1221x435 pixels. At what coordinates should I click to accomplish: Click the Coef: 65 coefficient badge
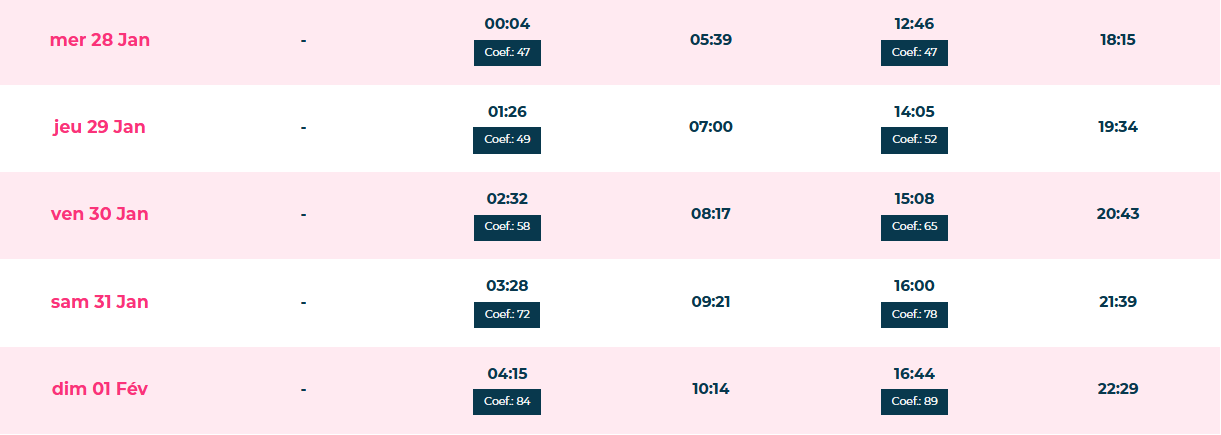point(914,227)
